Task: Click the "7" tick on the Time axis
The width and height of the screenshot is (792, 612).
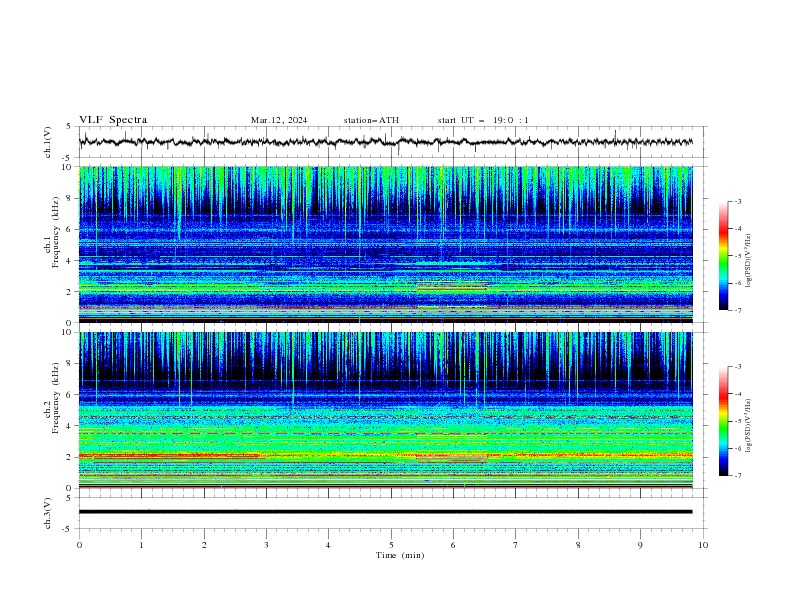Action: tap(516, 545)
